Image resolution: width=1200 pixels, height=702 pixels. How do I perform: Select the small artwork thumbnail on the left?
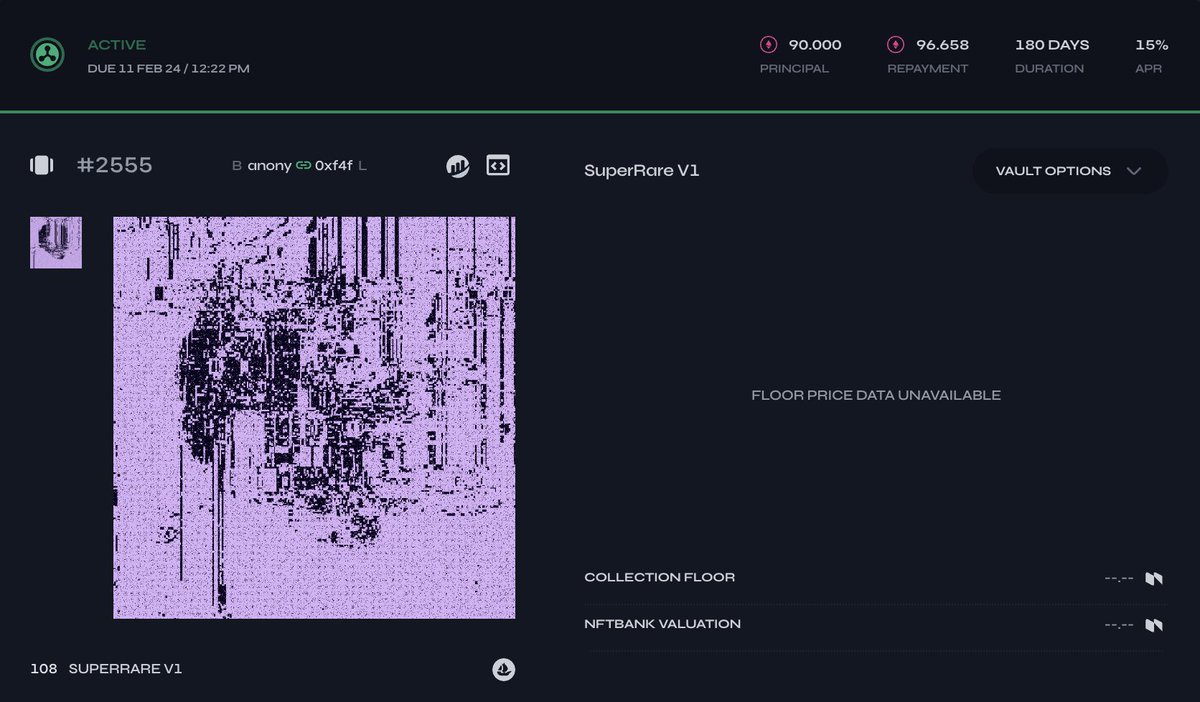(x=56, y=242)
